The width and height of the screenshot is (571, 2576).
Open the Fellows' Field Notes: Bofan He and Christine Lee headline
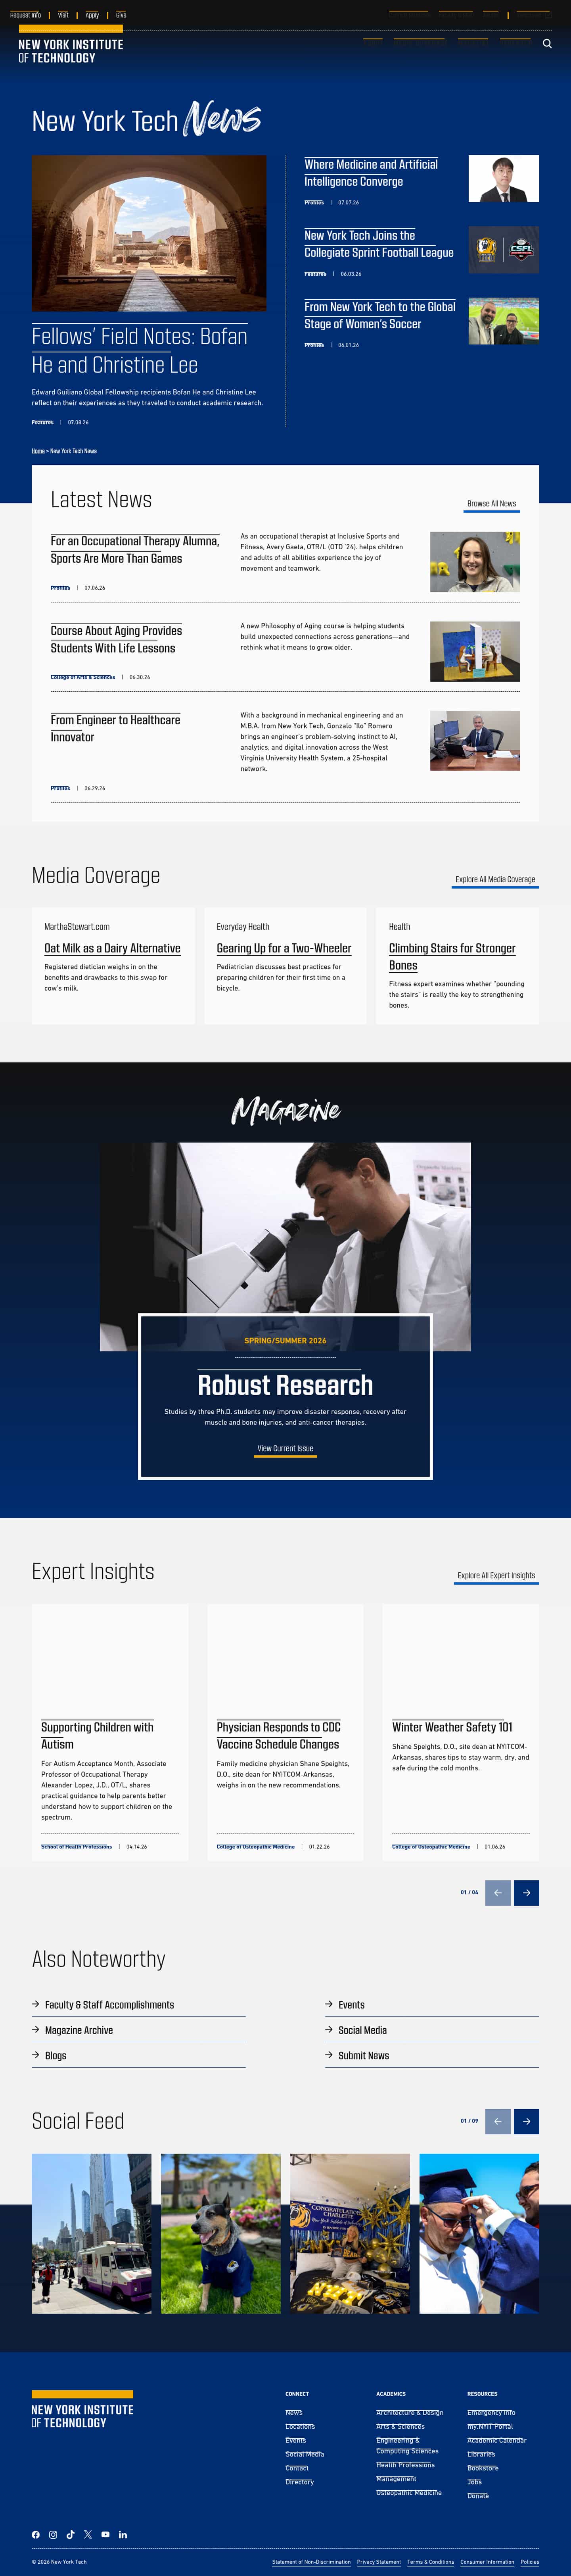(x=139, y=350)
